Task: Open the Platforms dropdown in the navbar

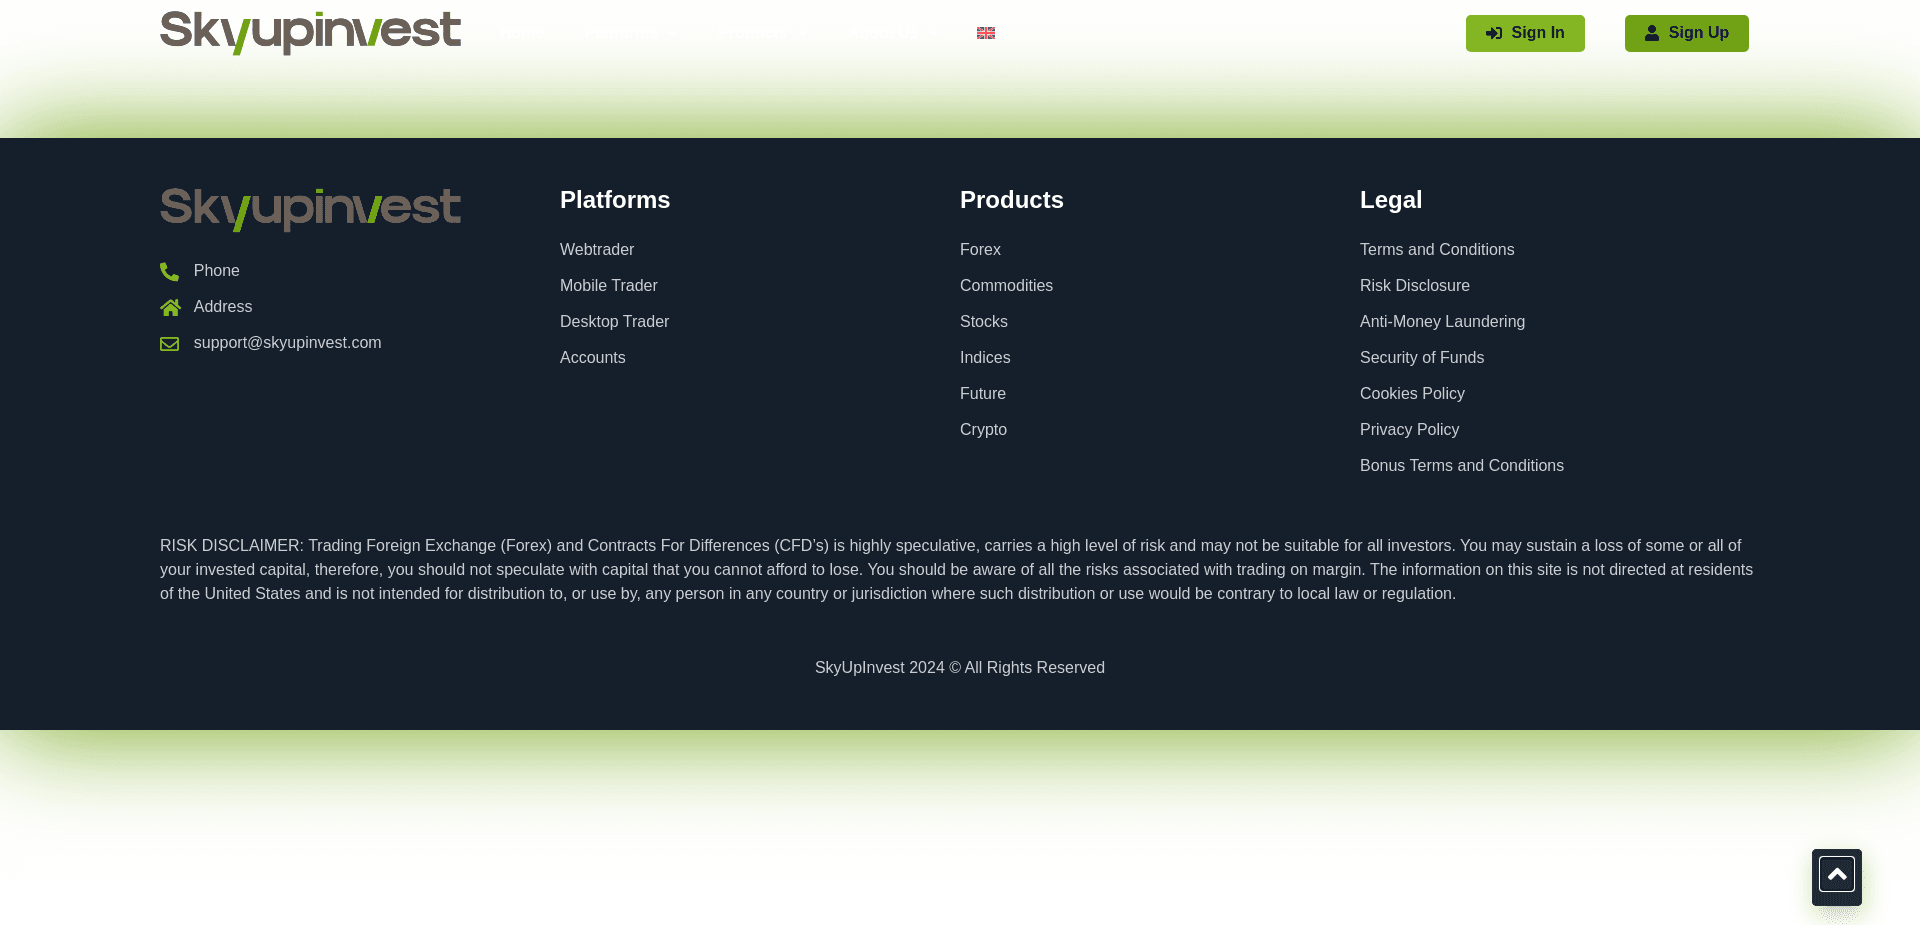Action: pyautogui.click(x=630, y=33)
